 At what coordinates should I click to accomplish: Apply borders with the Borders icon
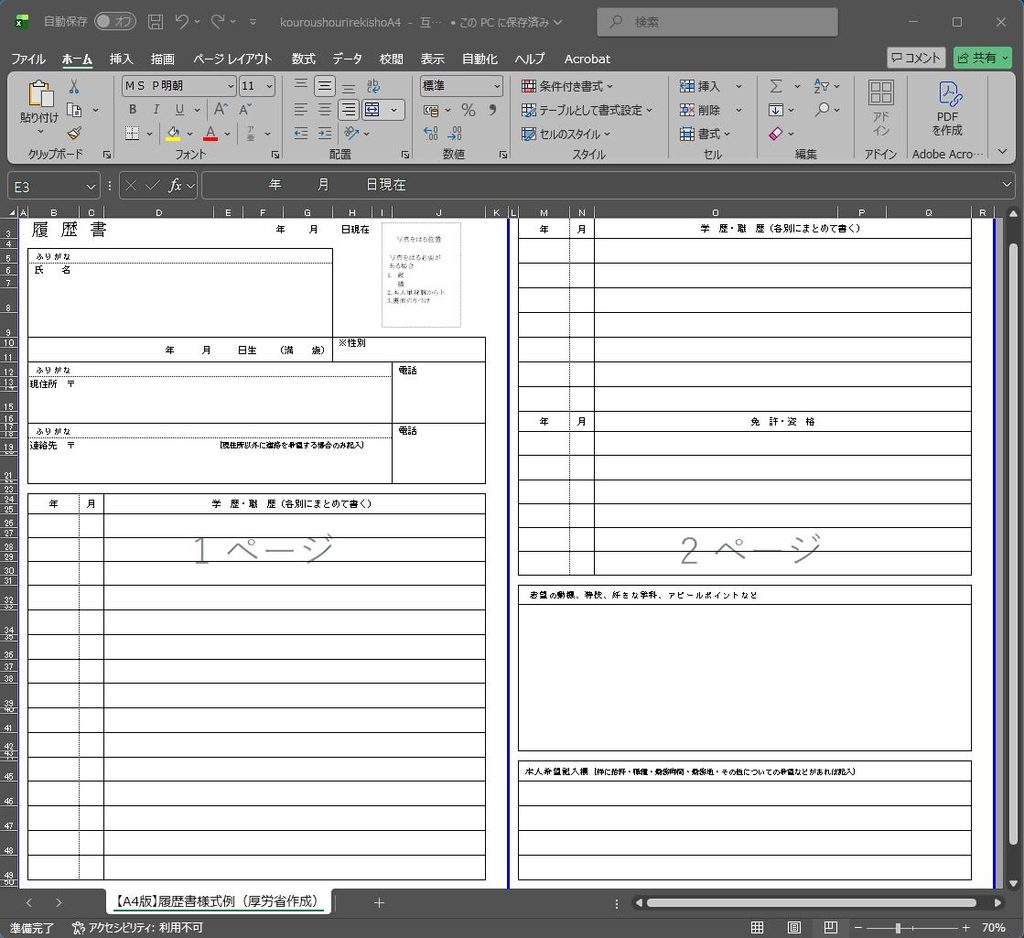(x=132, y=133)
